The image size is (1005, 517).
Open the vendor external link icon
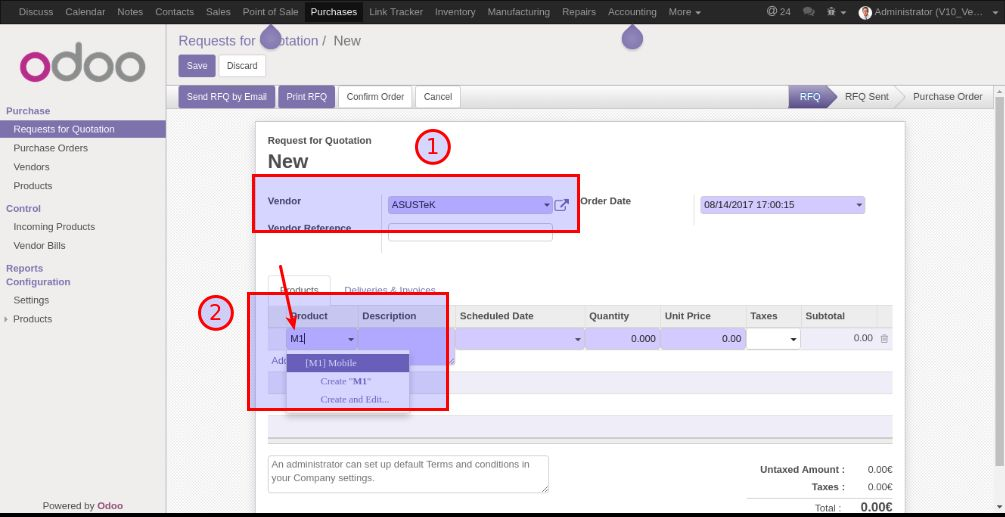coord(562,205)
